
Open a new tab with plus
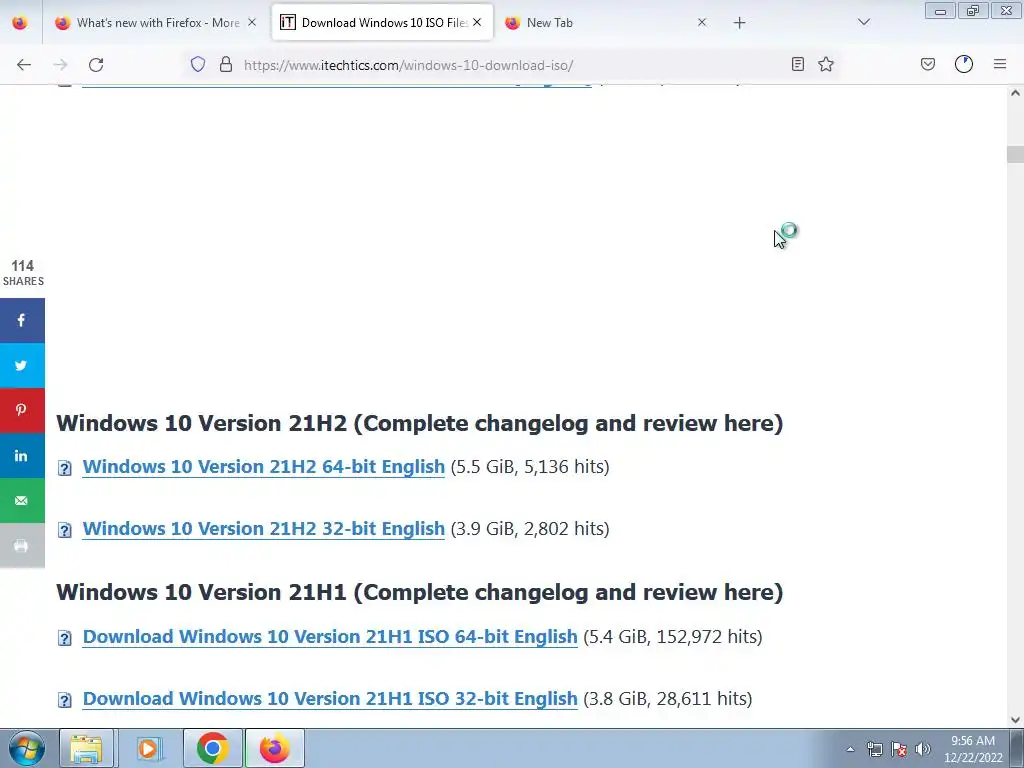pos(739,23)
